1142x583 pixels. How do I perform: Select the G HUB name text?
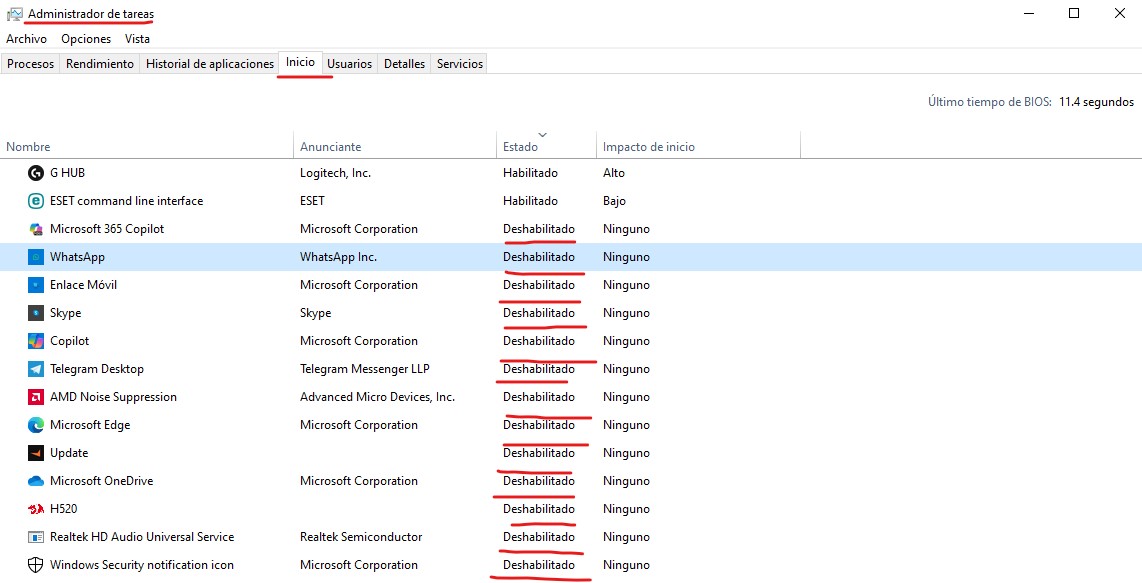pyautogui.click(x=68, y=173)
